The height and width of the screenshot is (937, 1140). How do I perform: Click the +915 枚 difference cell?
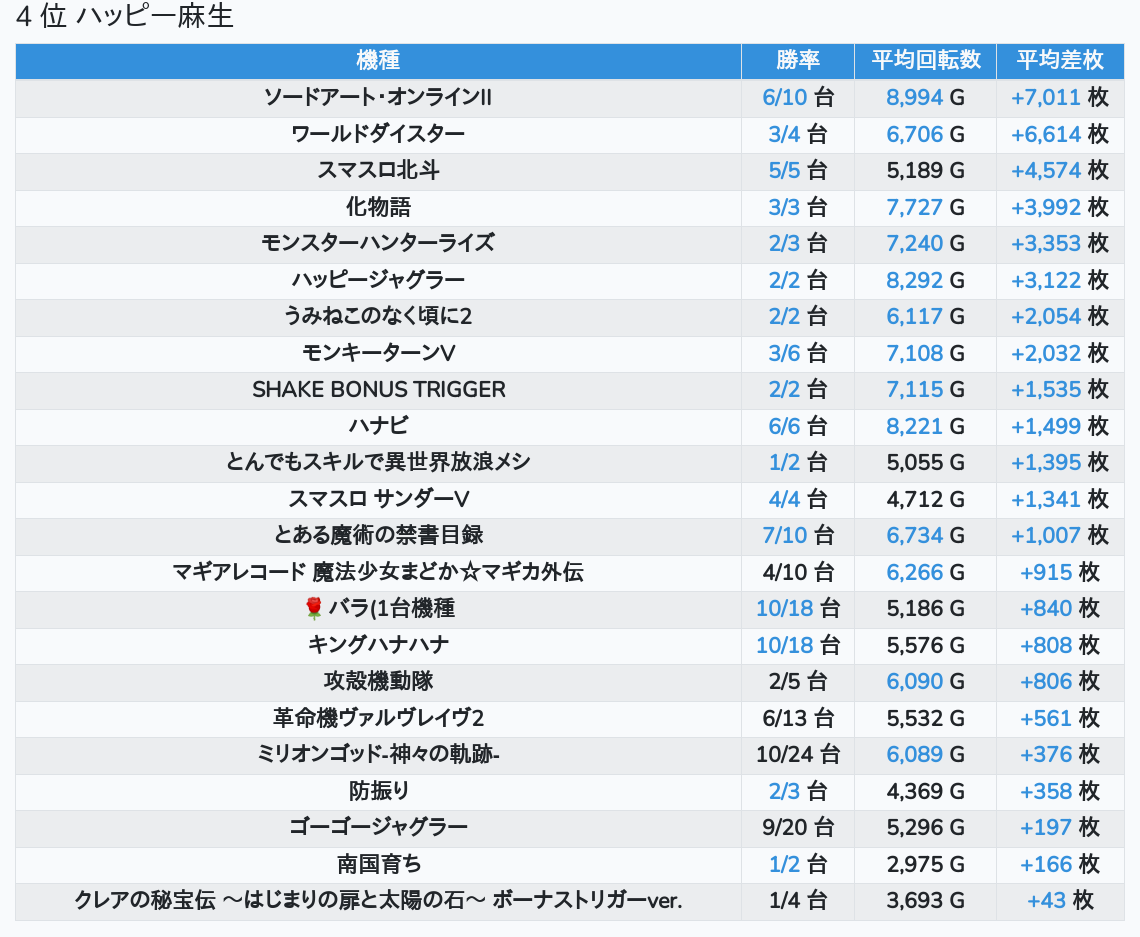(1060, 572)
